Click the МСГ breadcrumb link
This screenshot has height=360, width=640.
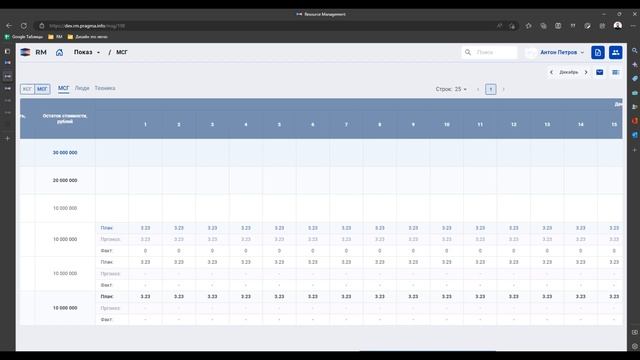[122, 52]
